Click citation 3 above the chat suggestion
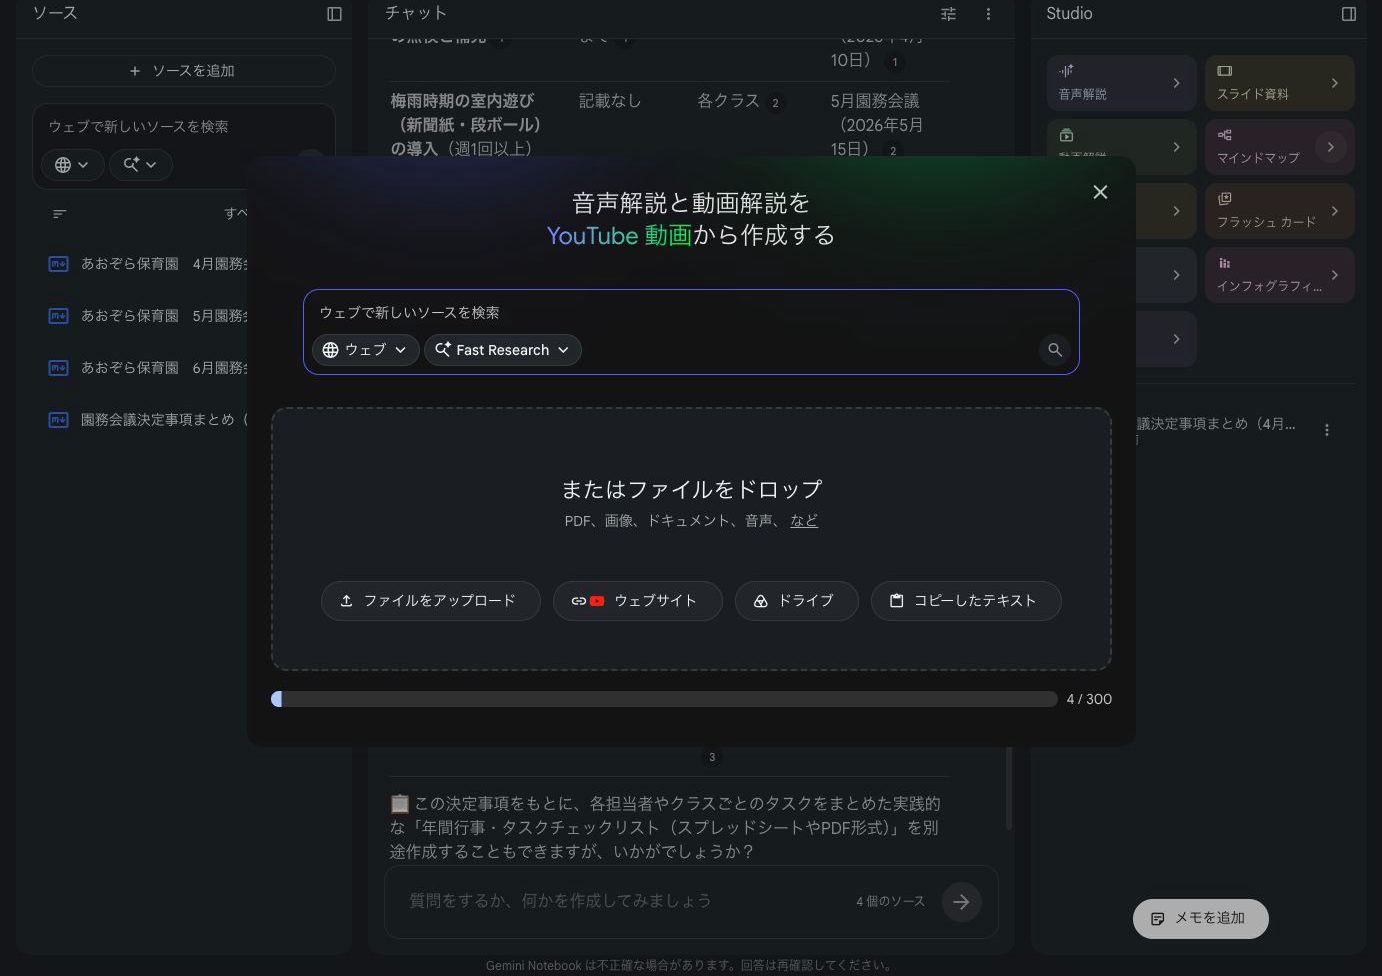This screenshot has width=1382, height=976. coord(712,757)
